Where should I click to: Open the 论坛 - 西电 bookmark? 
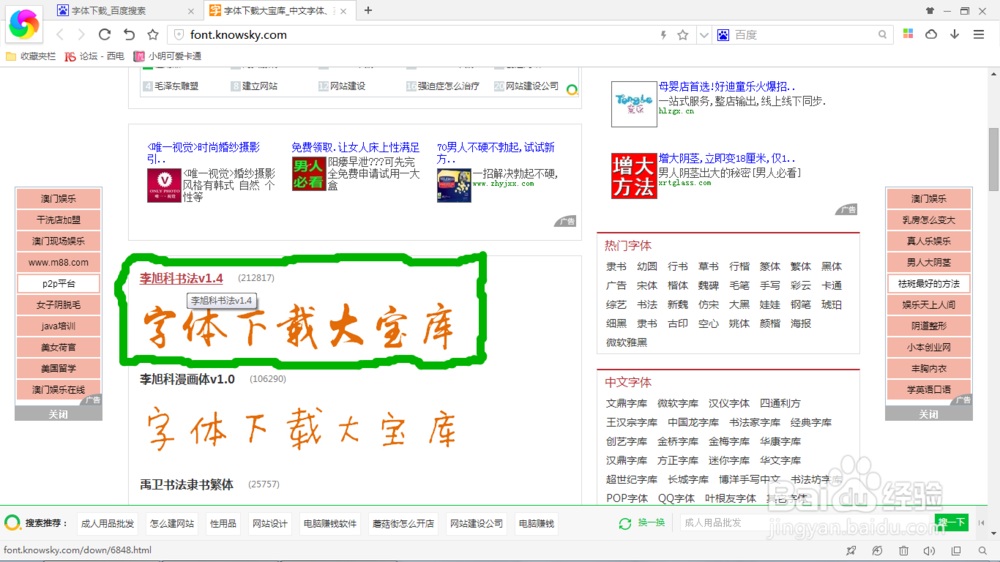[x=94, y=56]
